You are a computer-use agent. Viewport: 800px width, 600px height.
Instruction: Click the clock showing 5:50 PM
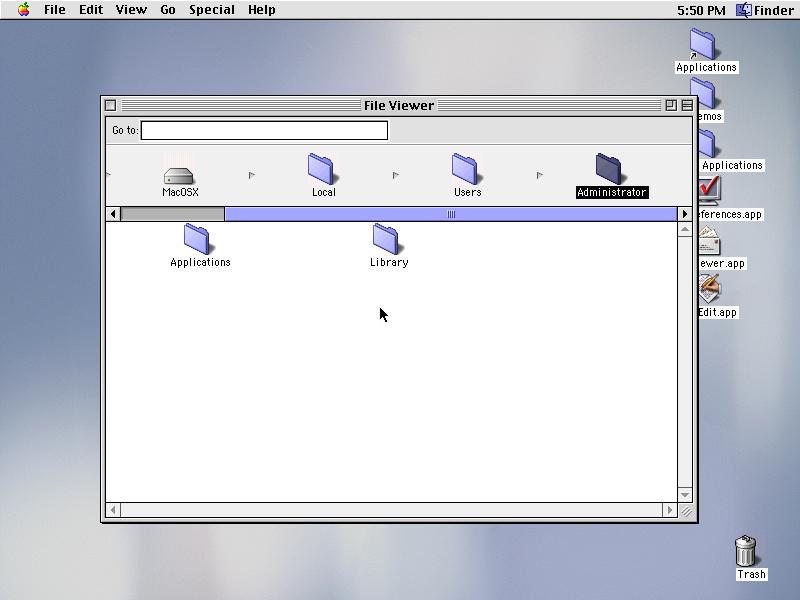(x=701, y=10)
